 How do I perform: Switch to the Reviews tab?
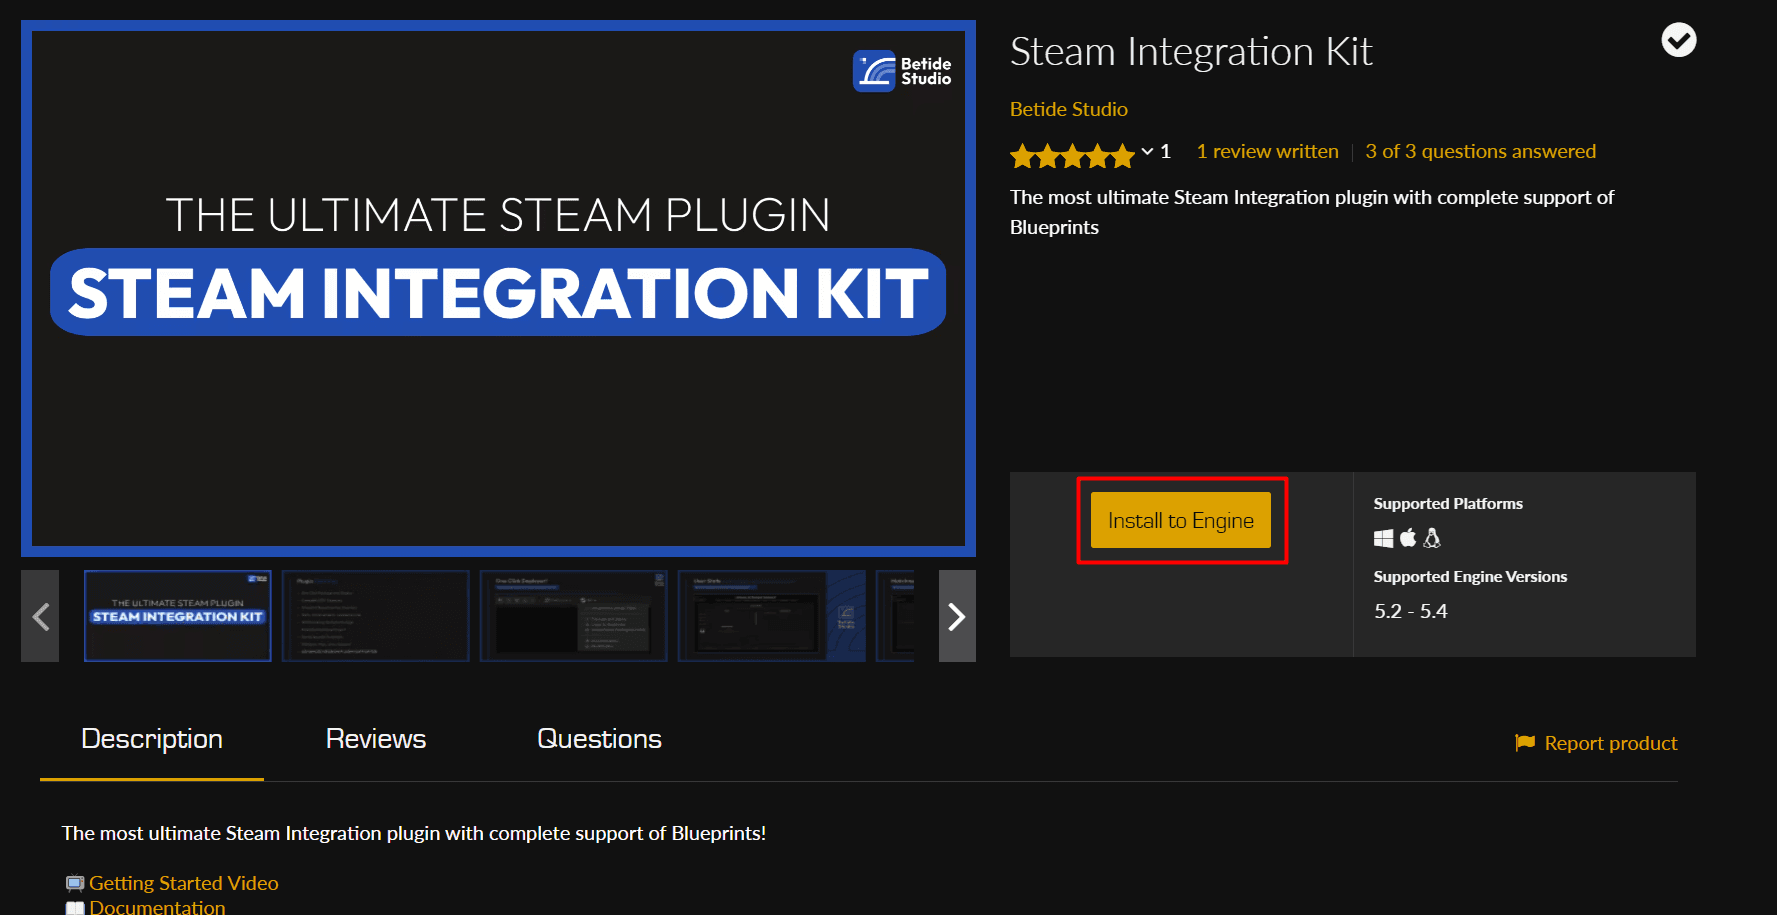[x=376, y=739]
